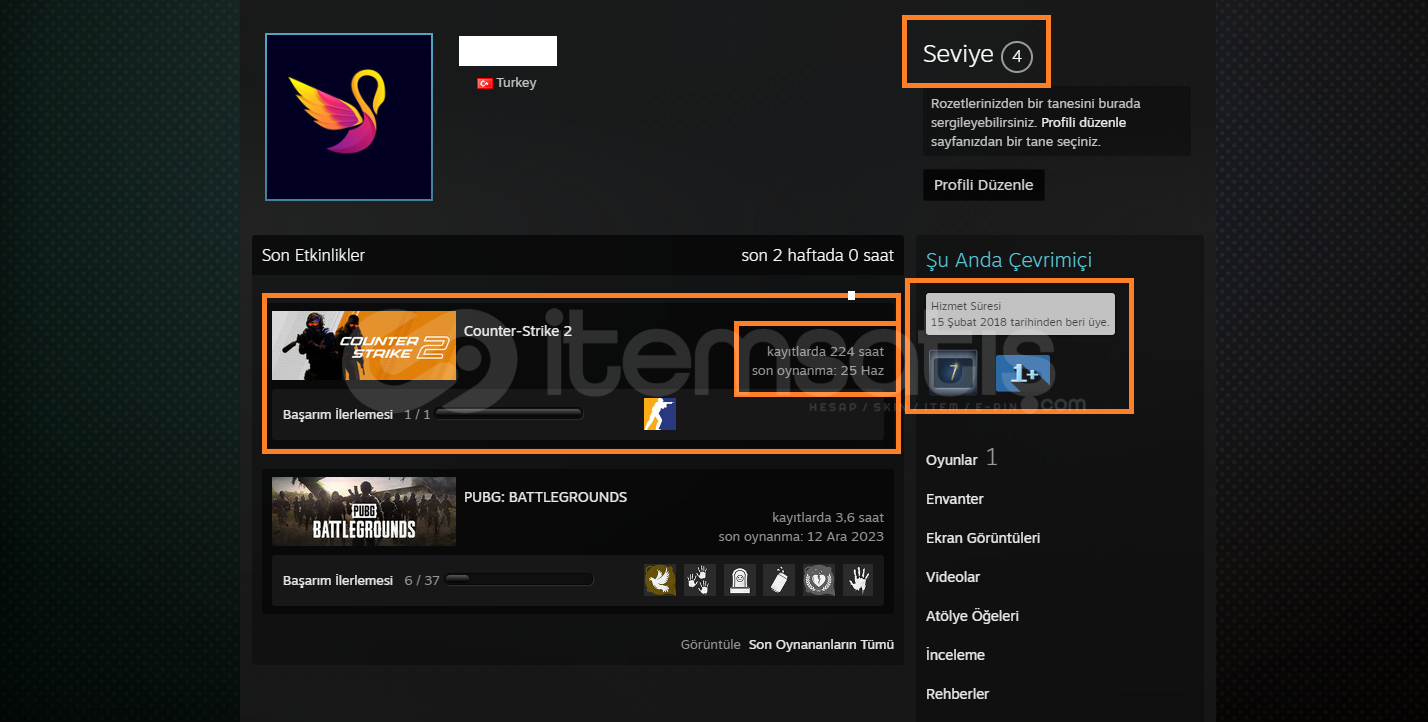Open the swan profile avatar image
This screenshot has height=722, width=1428.
coord(349,117)
